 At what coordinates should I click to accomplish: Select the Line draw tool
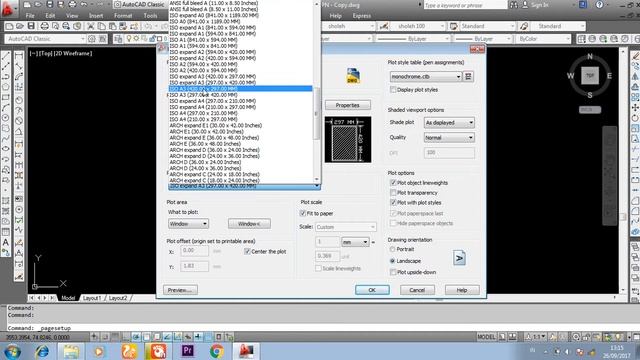6,56
